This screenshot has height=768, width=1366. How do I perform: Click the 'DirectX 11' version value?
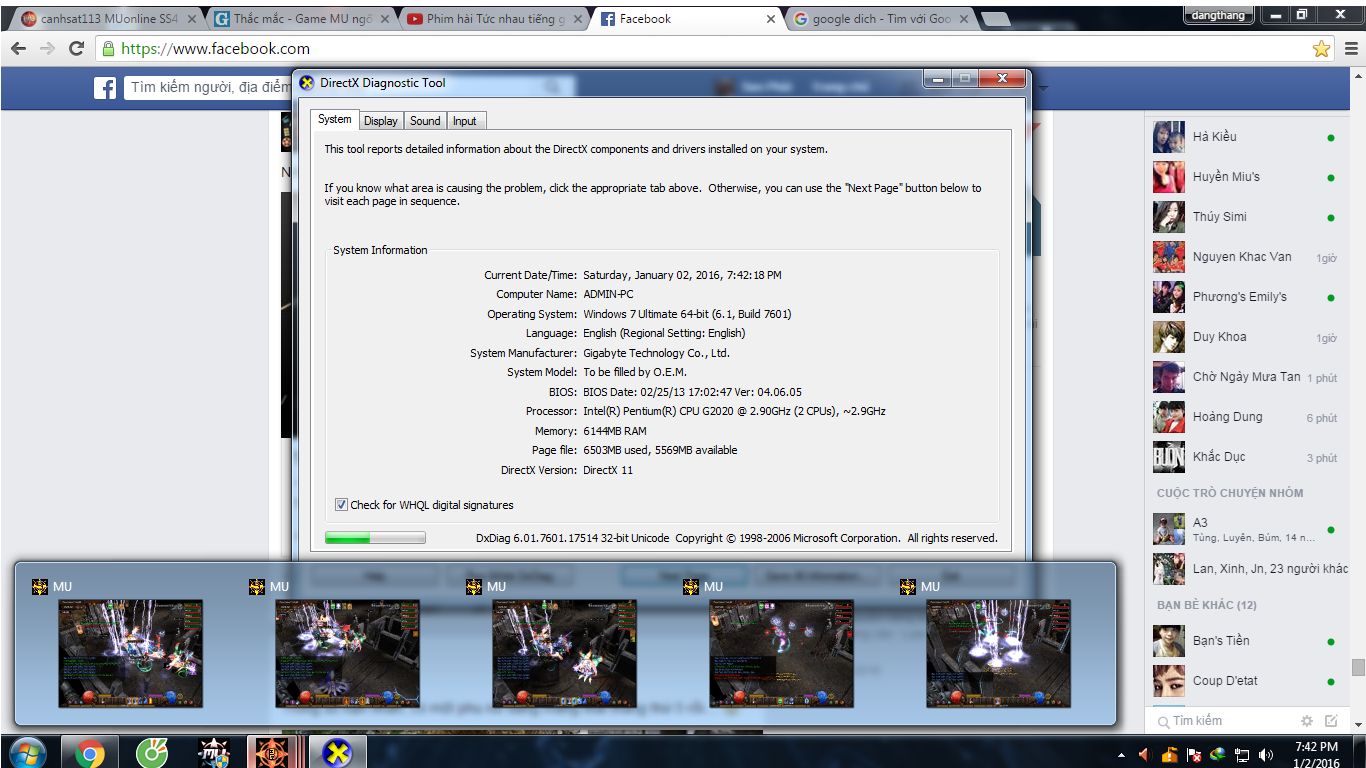click(x=608, y=470)
